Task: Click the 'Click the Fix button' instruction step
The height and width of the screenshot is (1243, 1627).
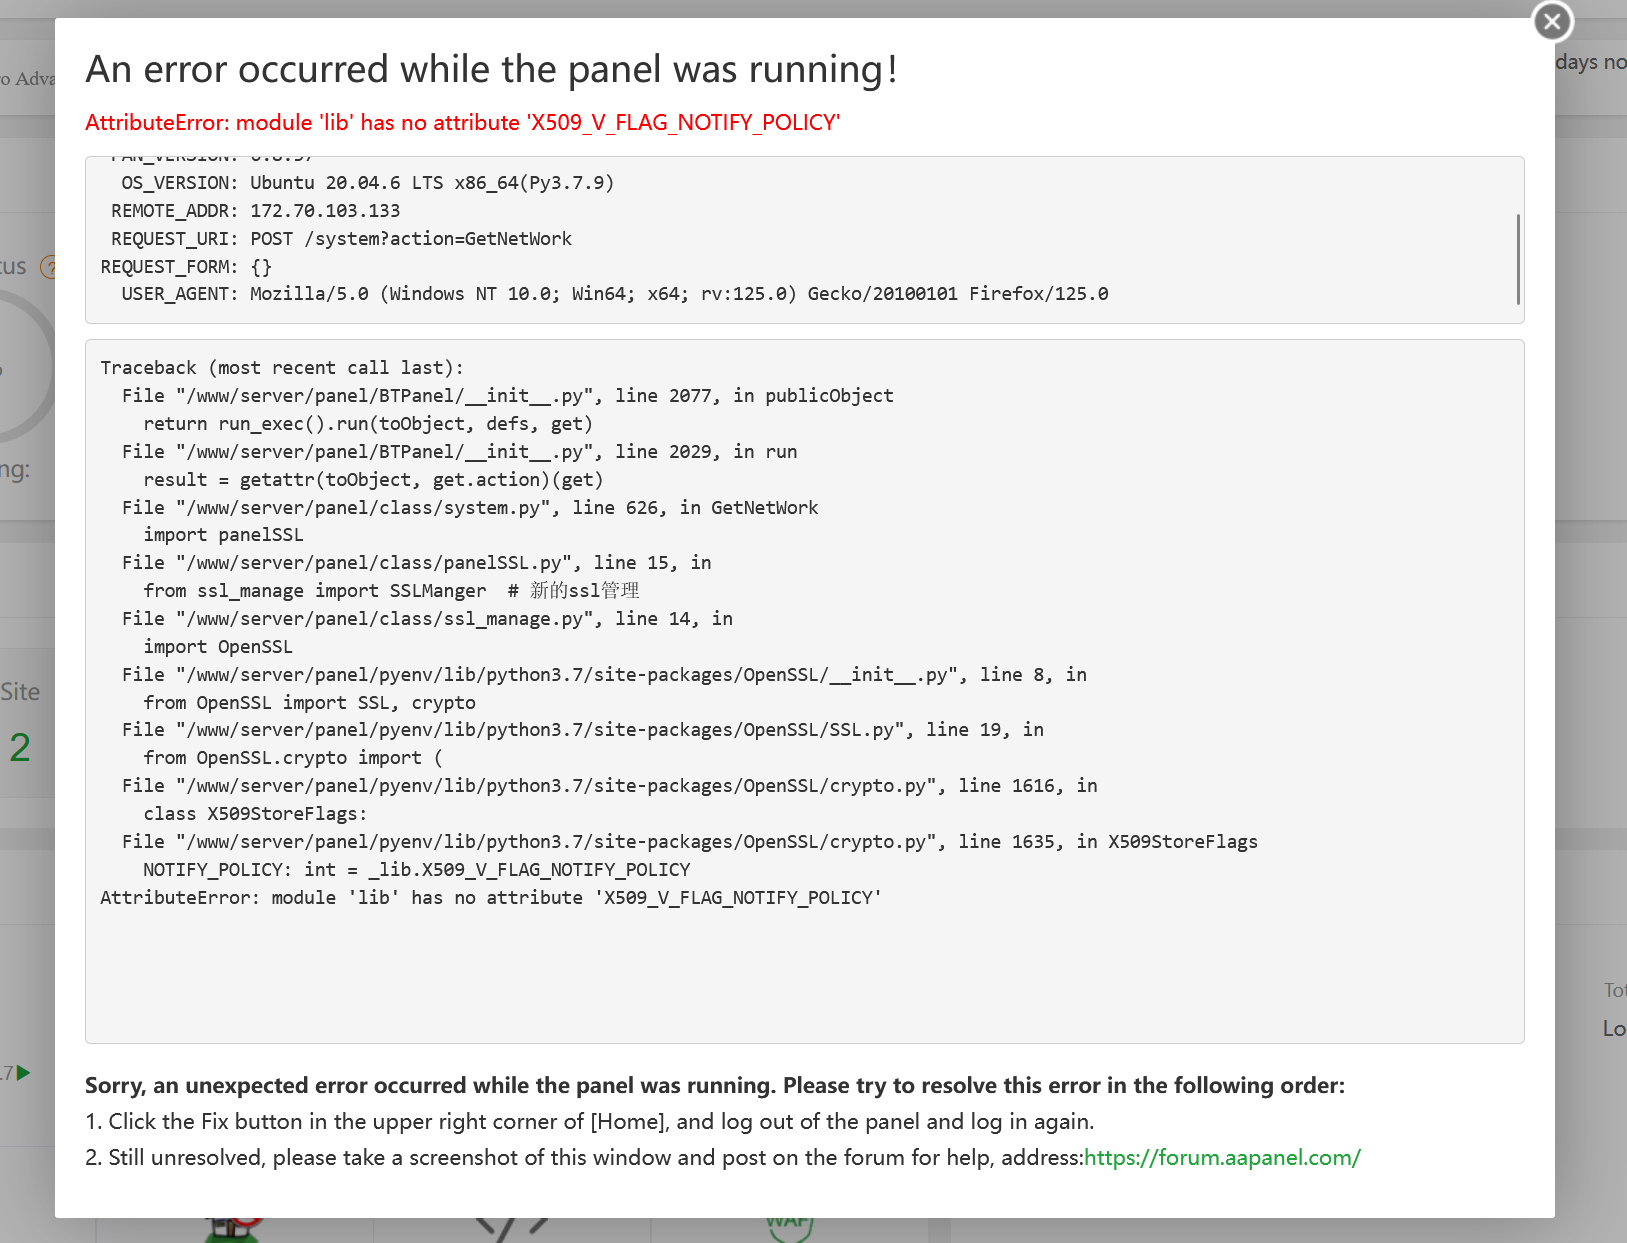Action: click(x=589, y=1122)
